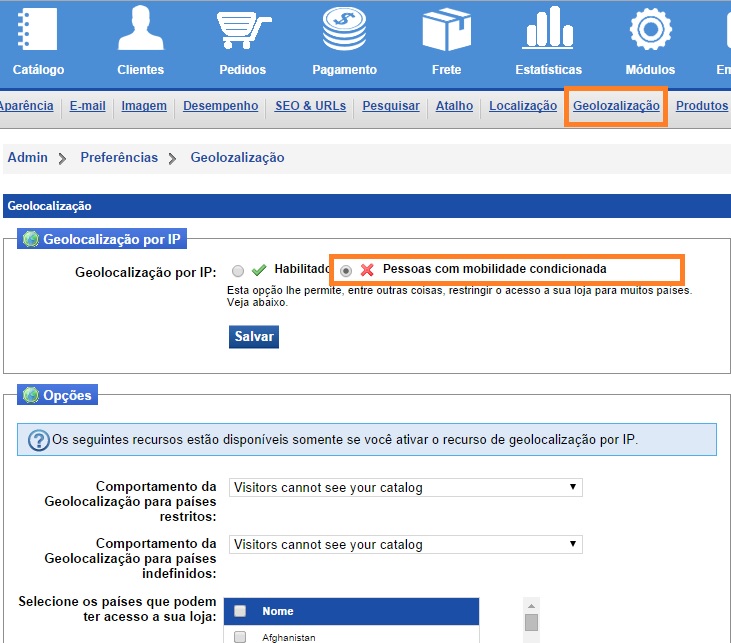
Task: Click the question mark help icon
Action: (x=39, y=440)
